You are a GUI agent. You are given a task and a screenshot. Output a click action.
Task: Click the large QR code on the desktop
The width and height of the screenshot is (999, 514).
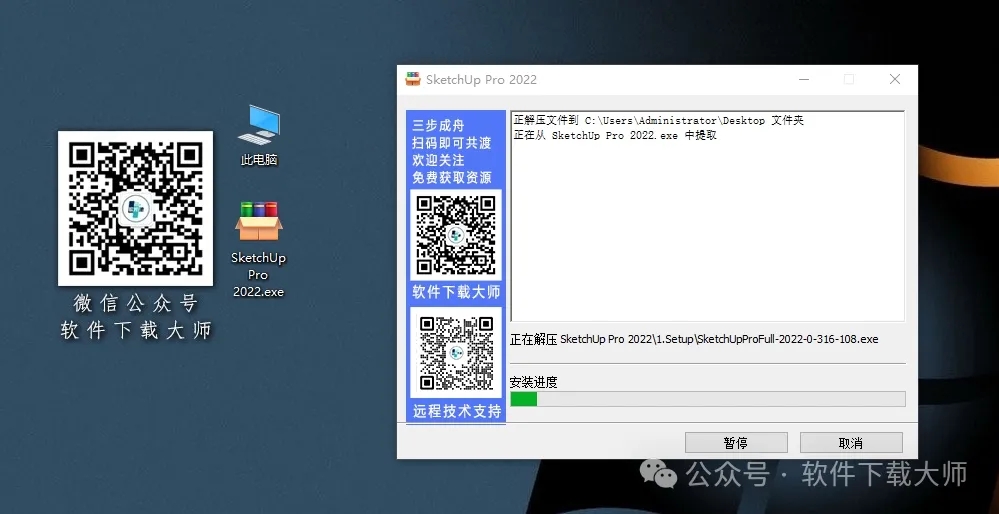pyautogui.click(x=135, y=209)
